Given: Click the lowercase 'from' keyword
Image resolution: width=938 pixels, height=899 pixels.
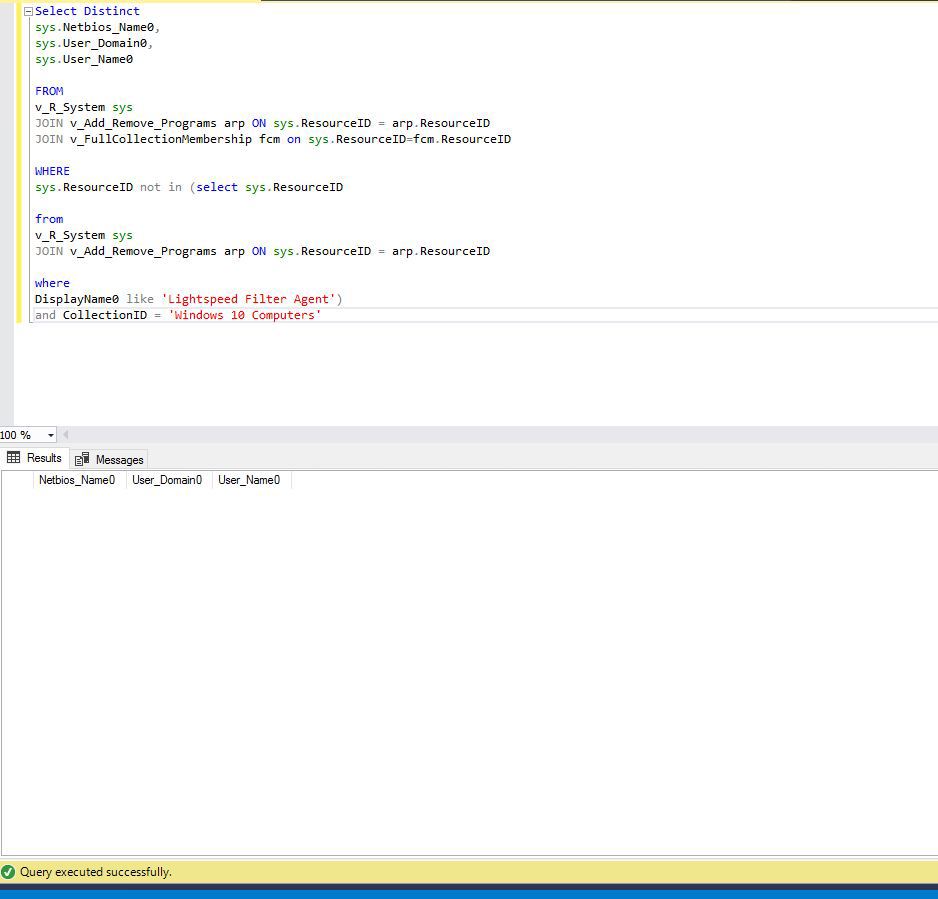Looking at the screenshot, I should 49,219.
